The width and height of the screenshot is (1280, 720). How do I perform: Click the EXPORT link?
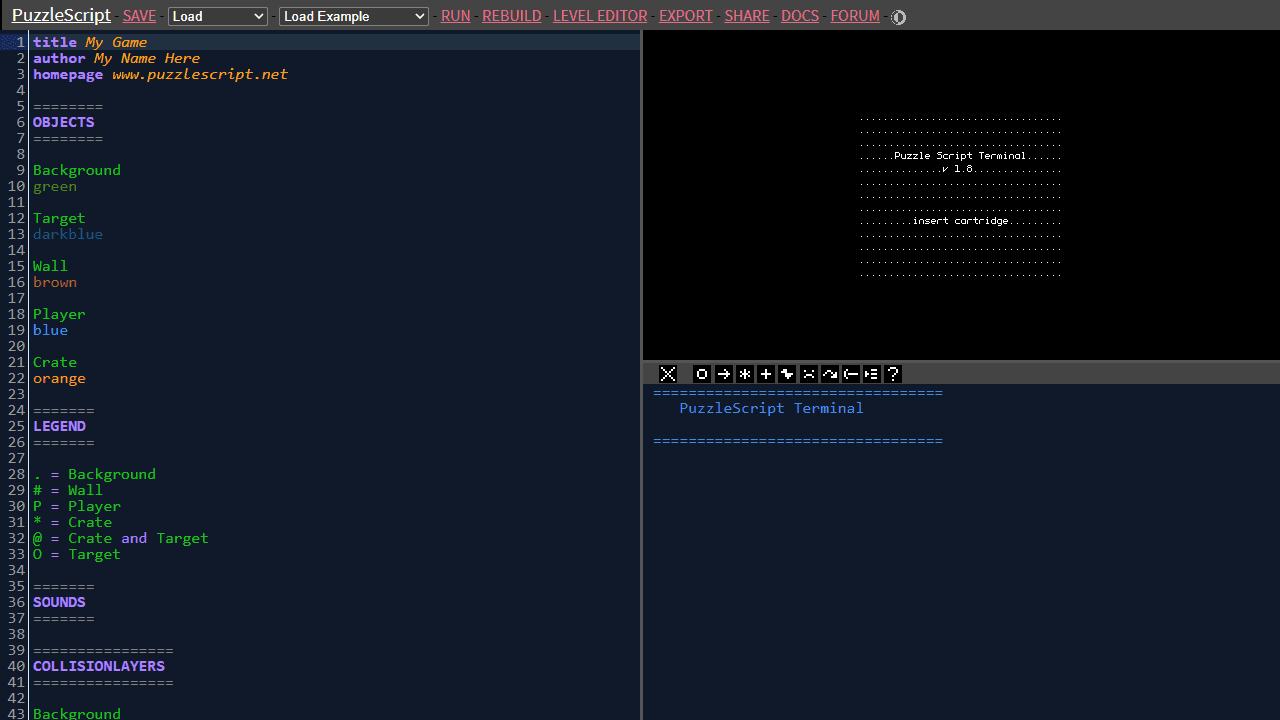[x=686, y=16]
